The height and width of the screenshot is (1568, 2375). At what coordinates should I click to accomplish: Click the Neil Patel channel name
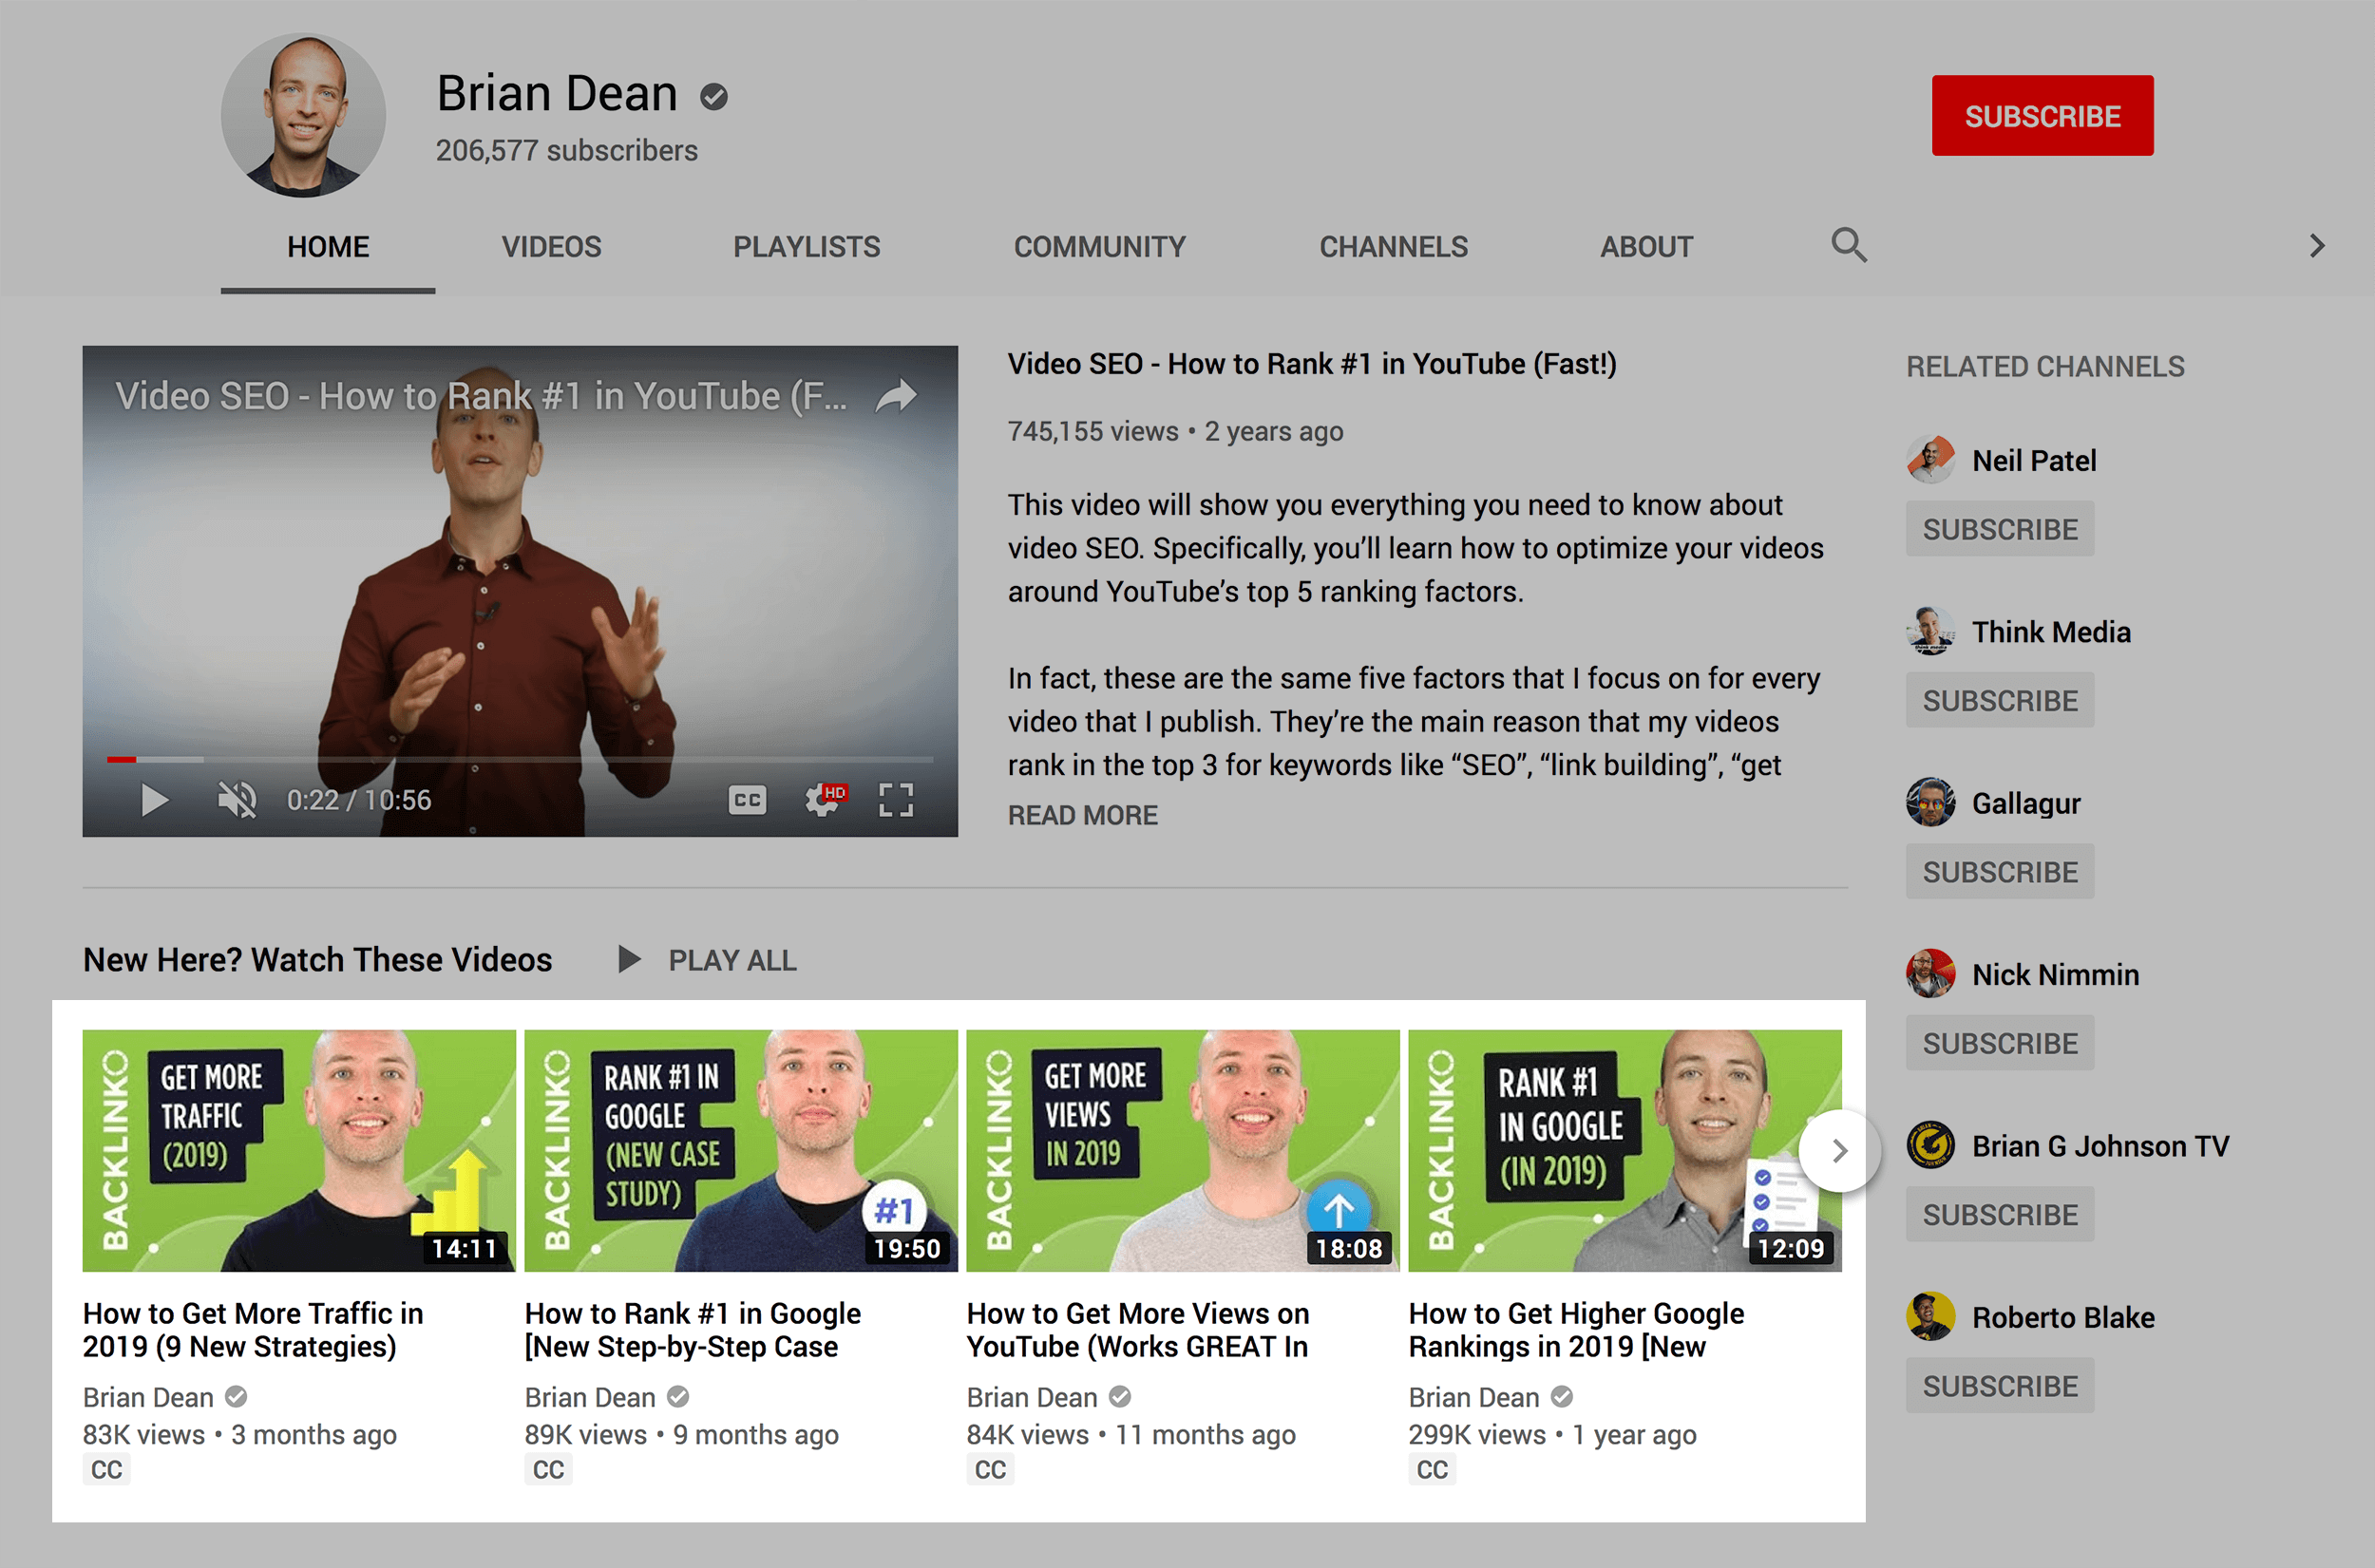(2034, 461)
